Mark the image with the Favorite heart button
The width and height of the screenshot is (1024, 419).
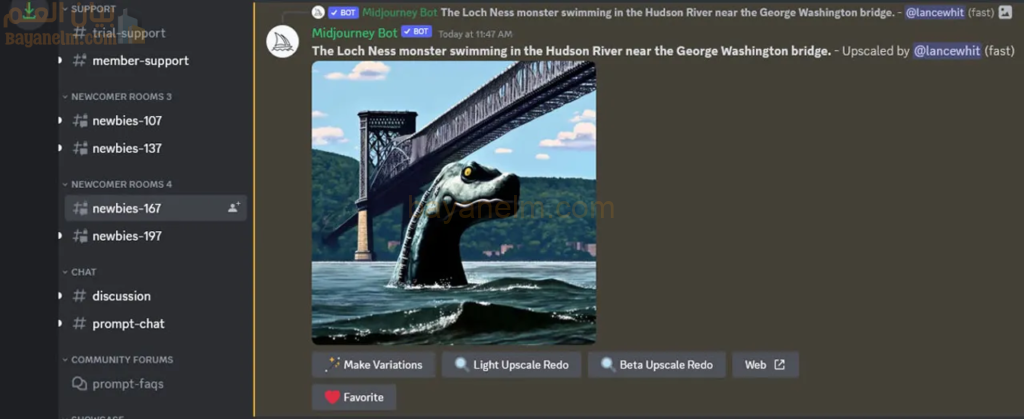(x=354, y=397)
